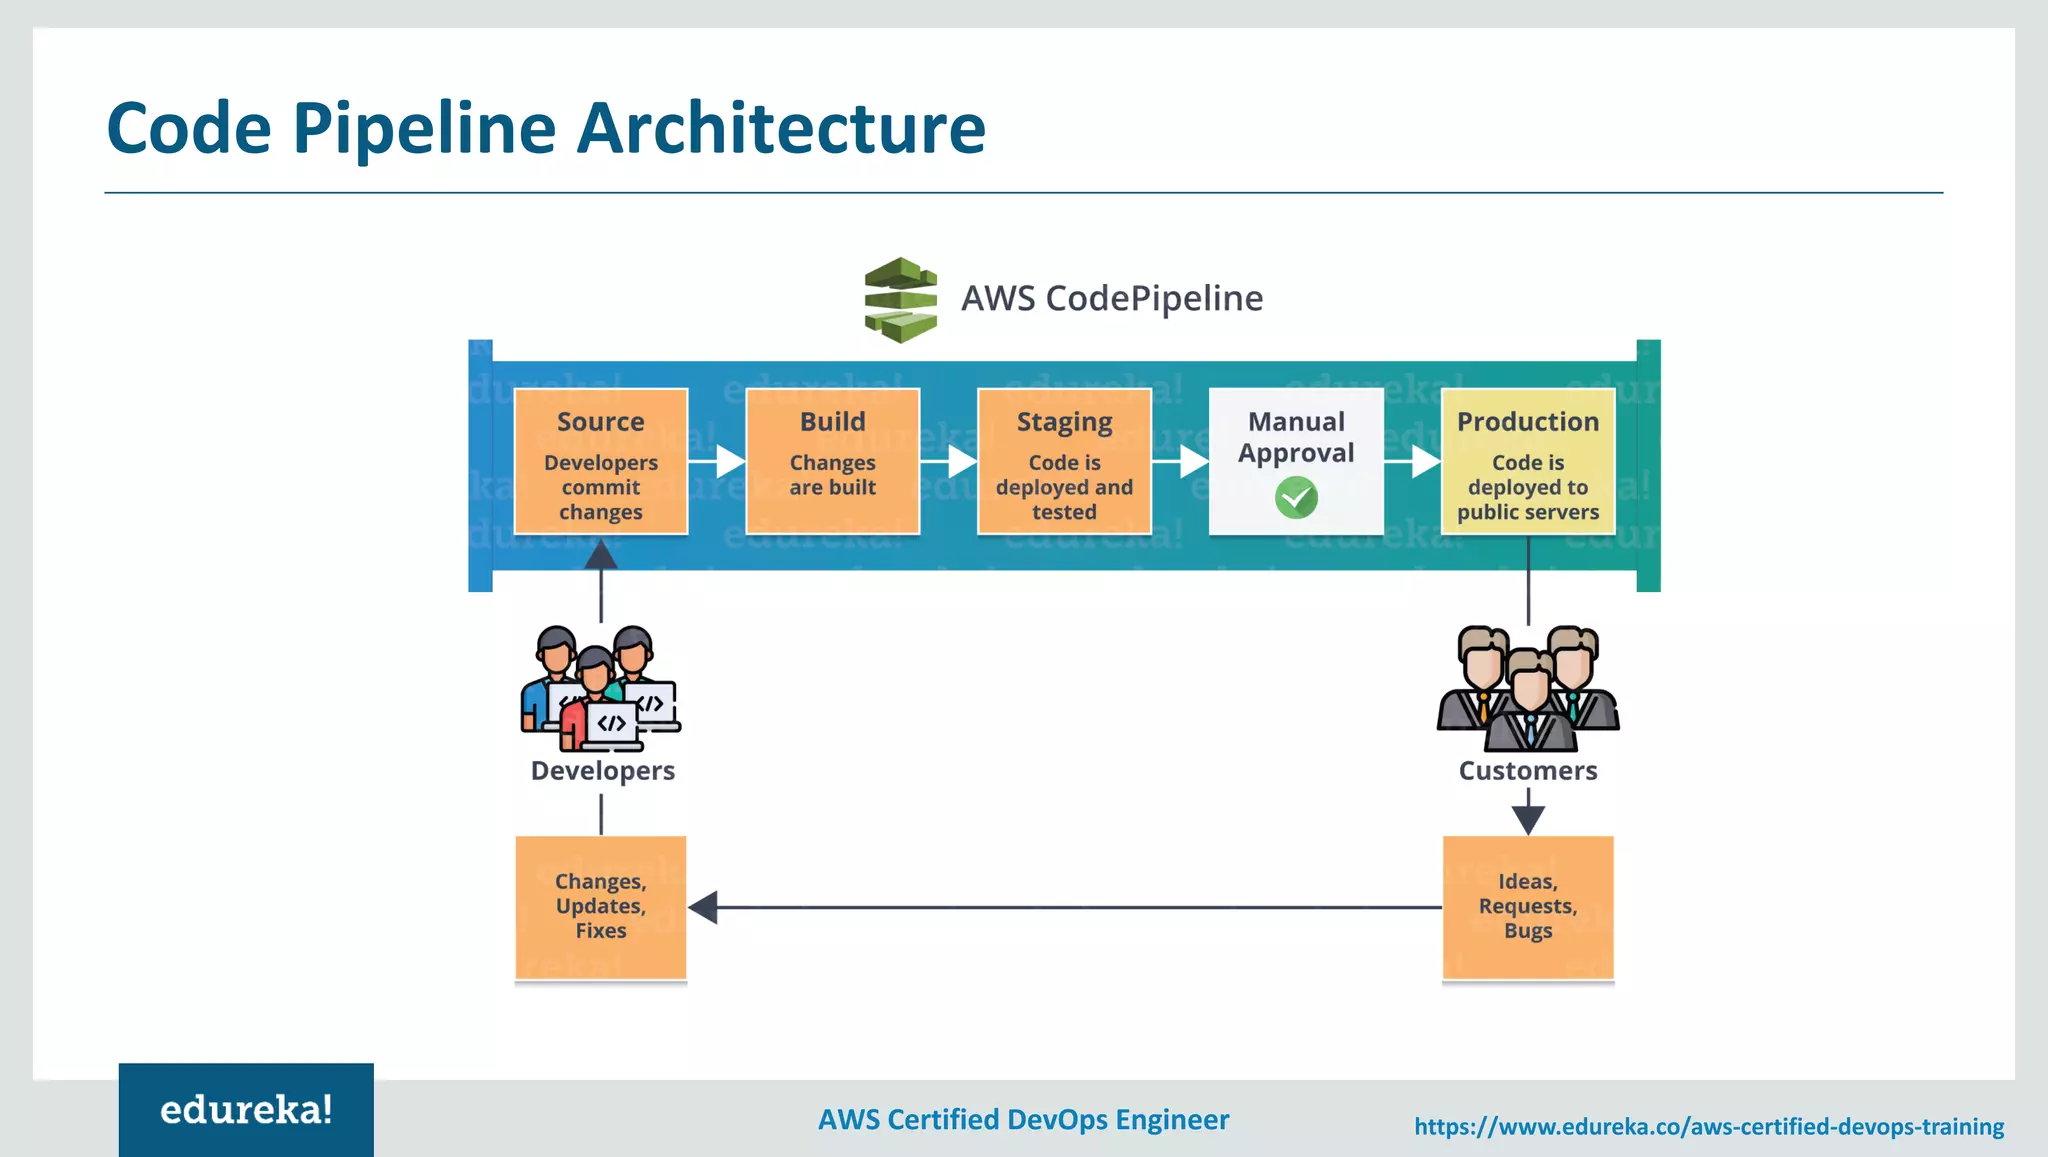The image size is (2048, 1157).
Task: Click the Developers group icon
Action: click(x=601, y=689)
